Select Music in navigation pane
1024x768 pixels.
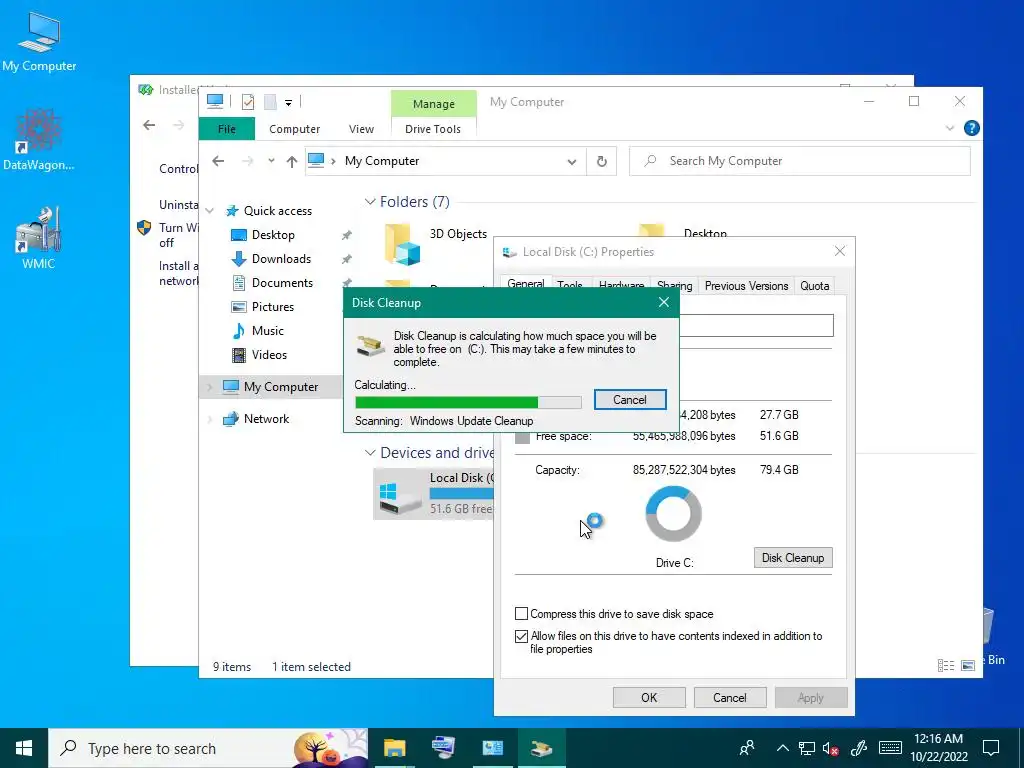[267, 331]
